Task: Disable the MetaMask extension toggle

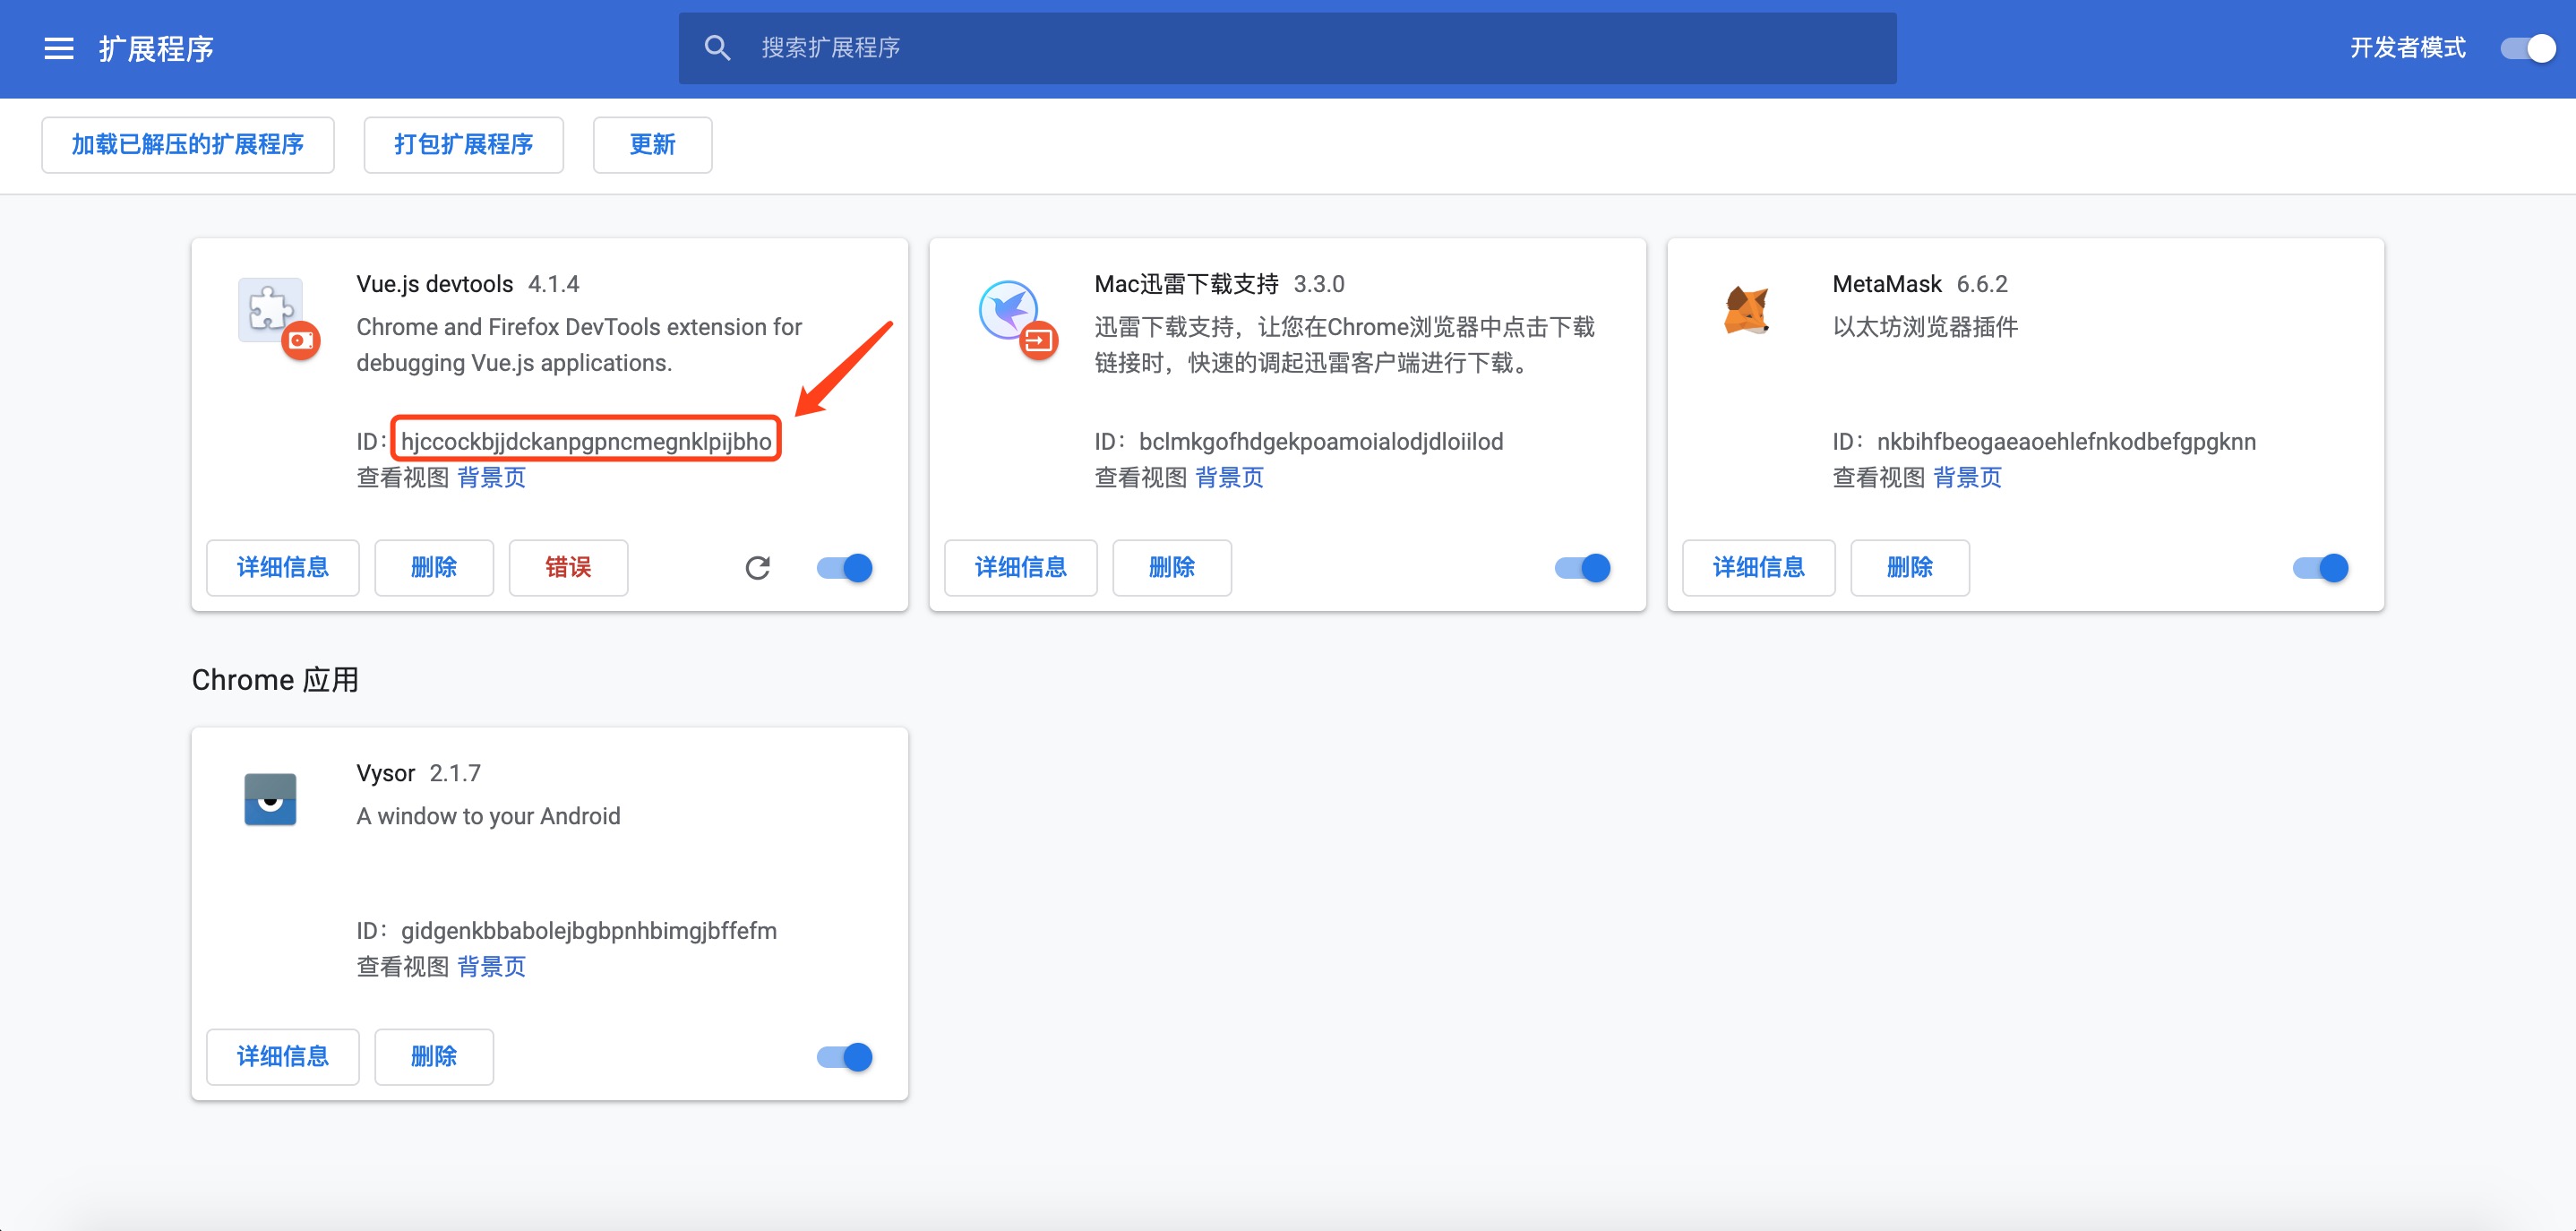Action: (2320, 567)
